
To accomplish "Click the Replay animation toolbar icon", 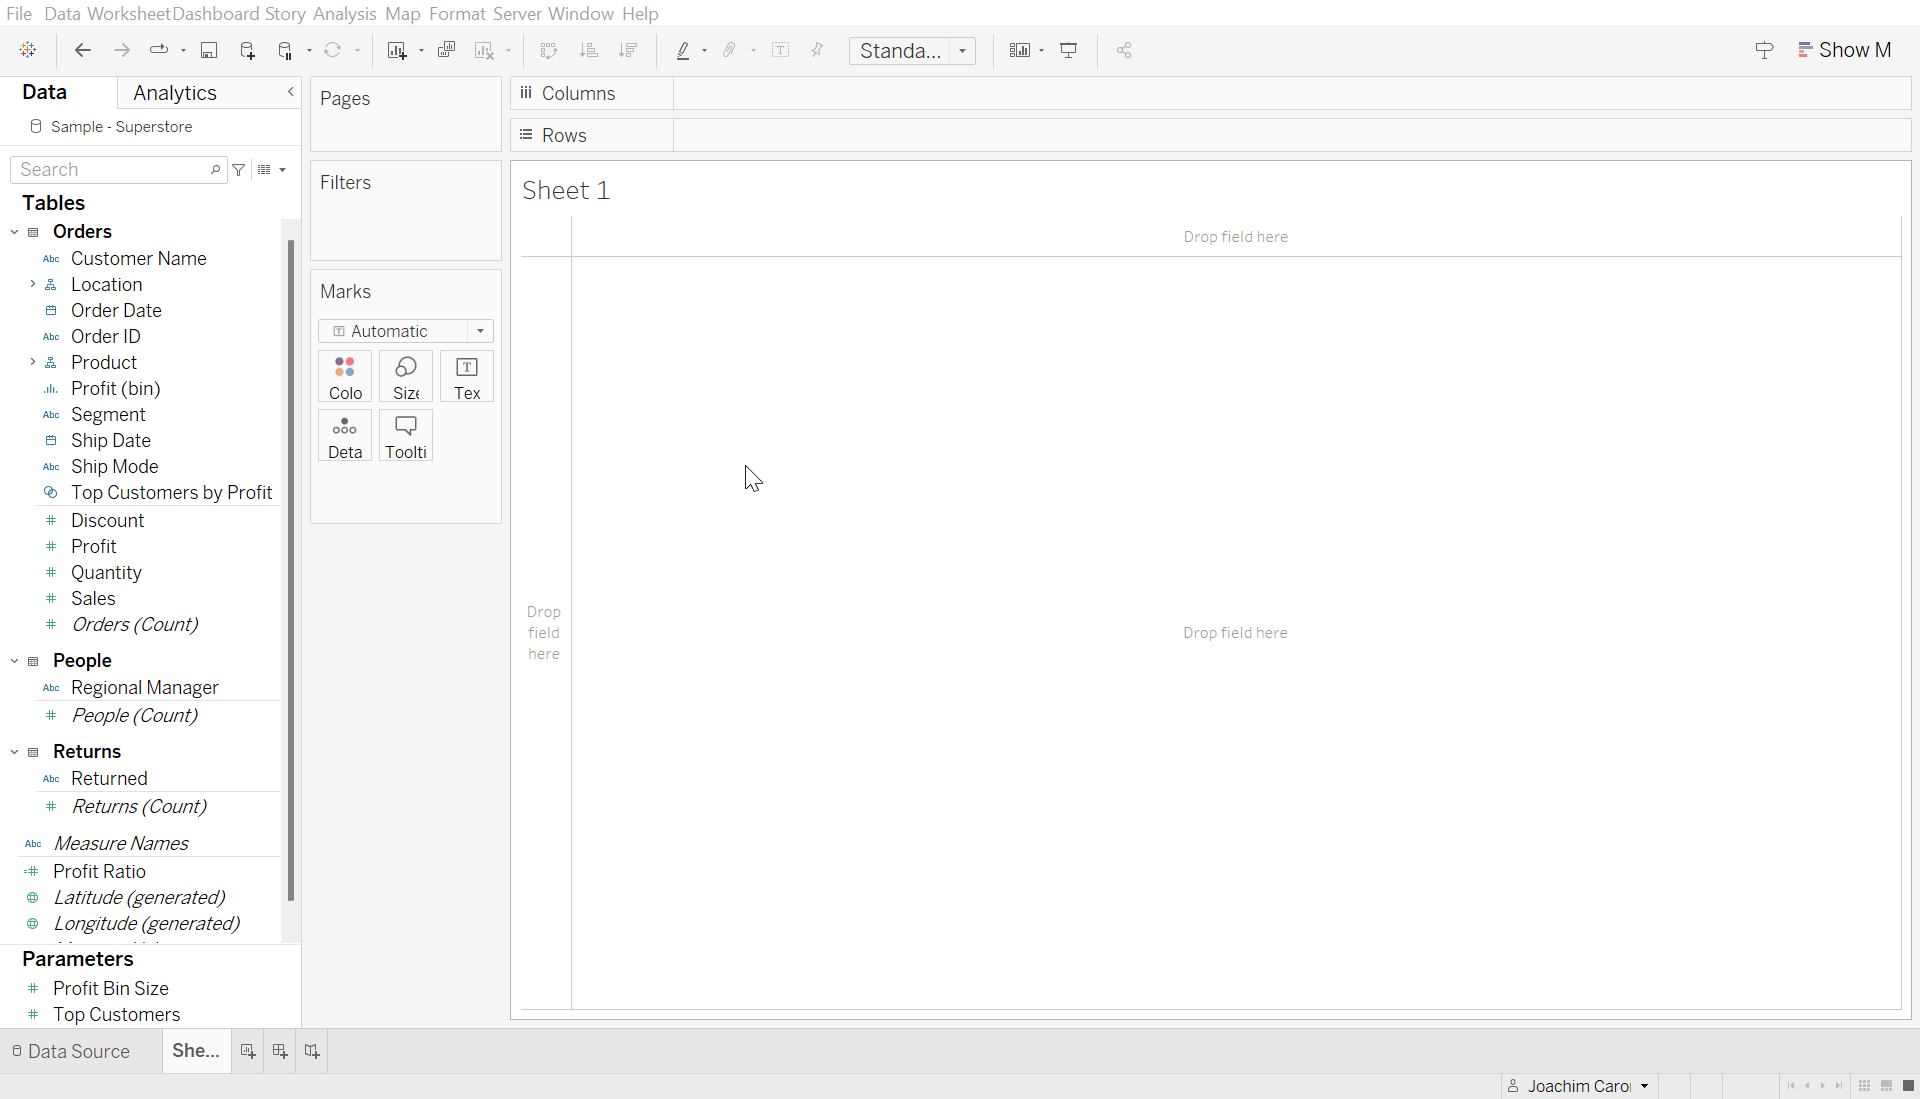I will (159, 50).
